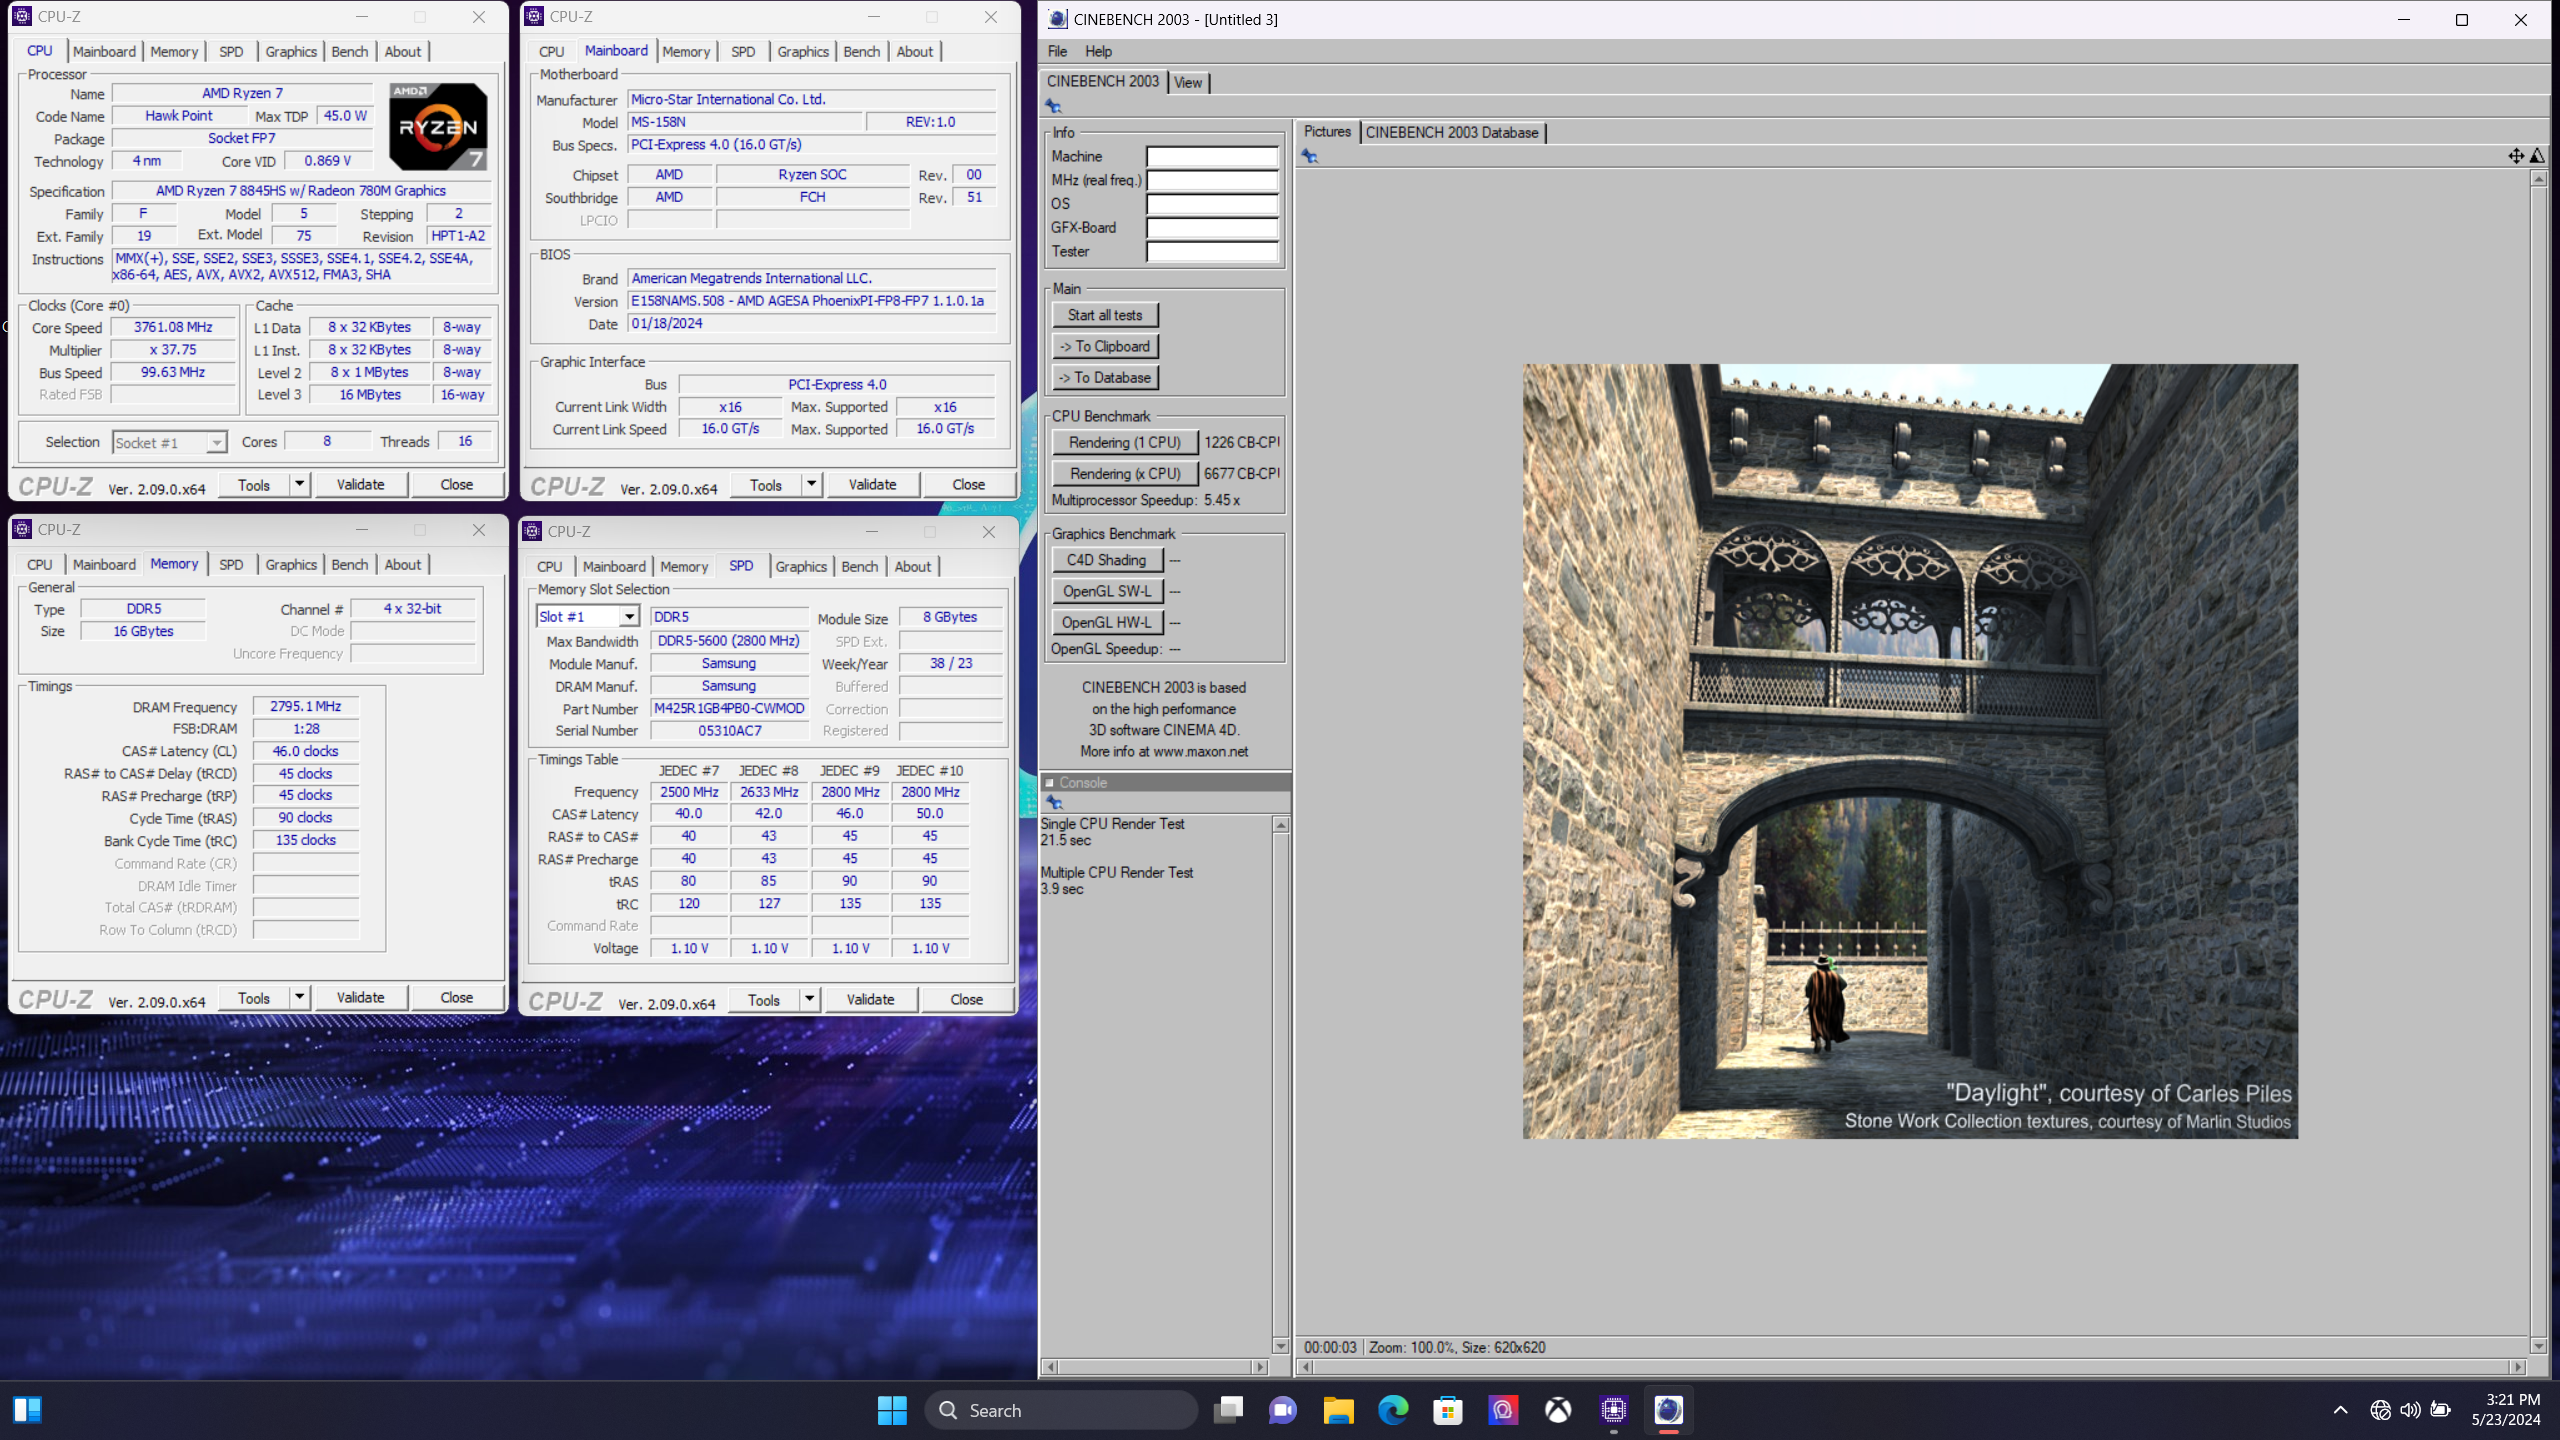Click Start all tests button

tap(1105, 315)
